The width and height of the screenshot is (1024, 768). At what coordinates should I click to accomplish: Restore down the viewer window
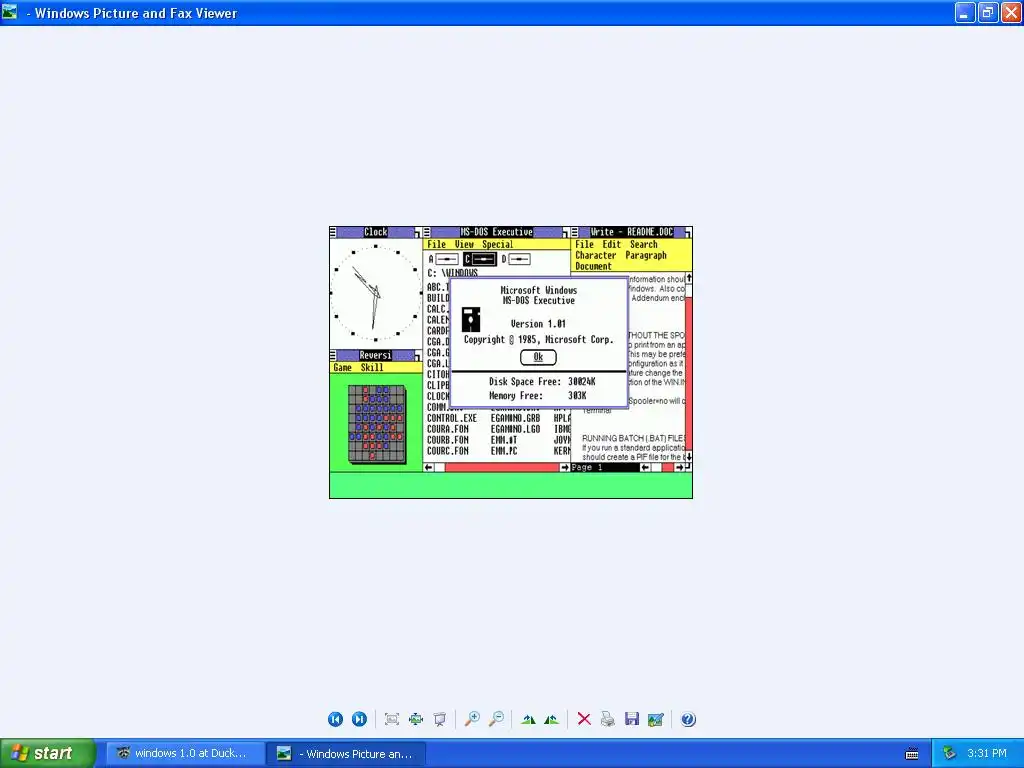(987, 12)
